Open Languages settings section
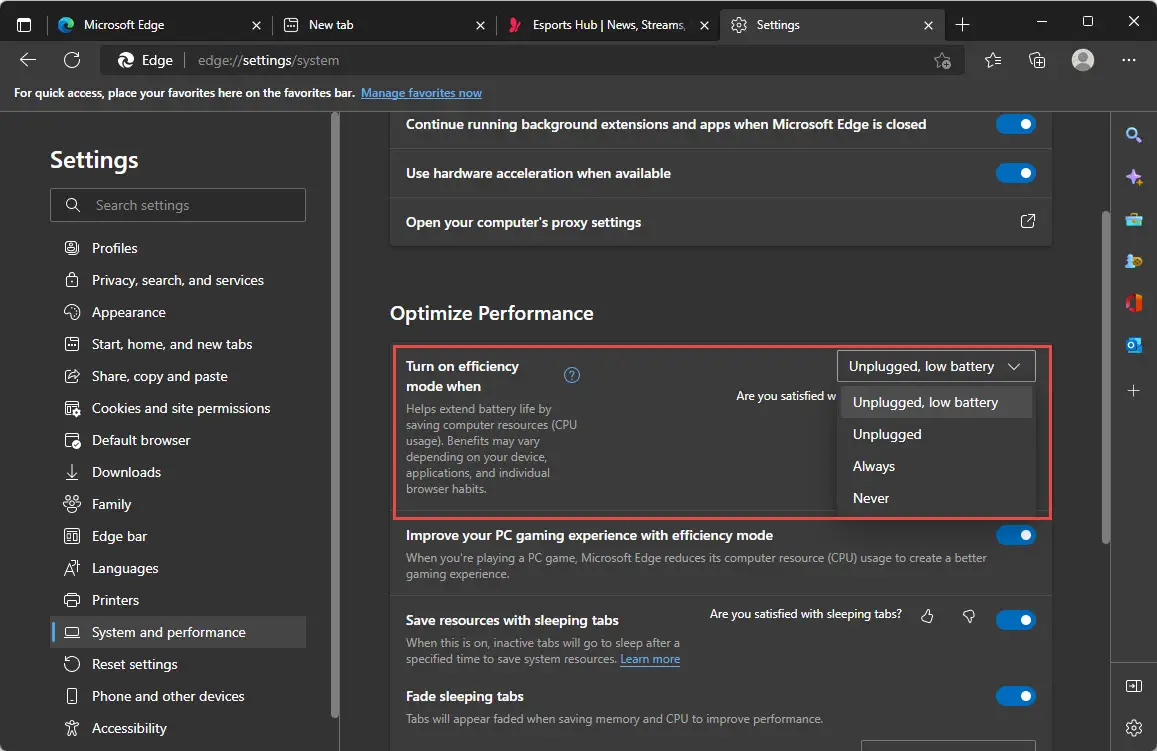This screenshot has width=1157, height=751. (x=178, y=568)
